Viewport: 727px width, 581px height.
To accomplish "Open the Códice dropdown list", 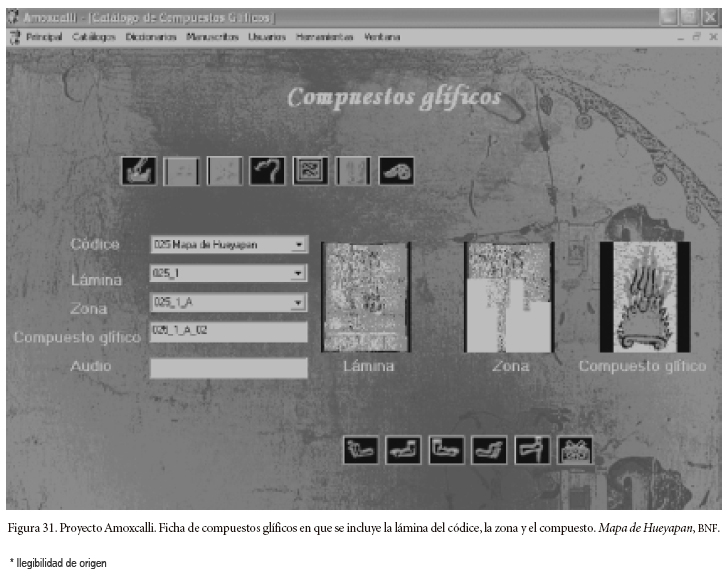I will click(299, 245).
